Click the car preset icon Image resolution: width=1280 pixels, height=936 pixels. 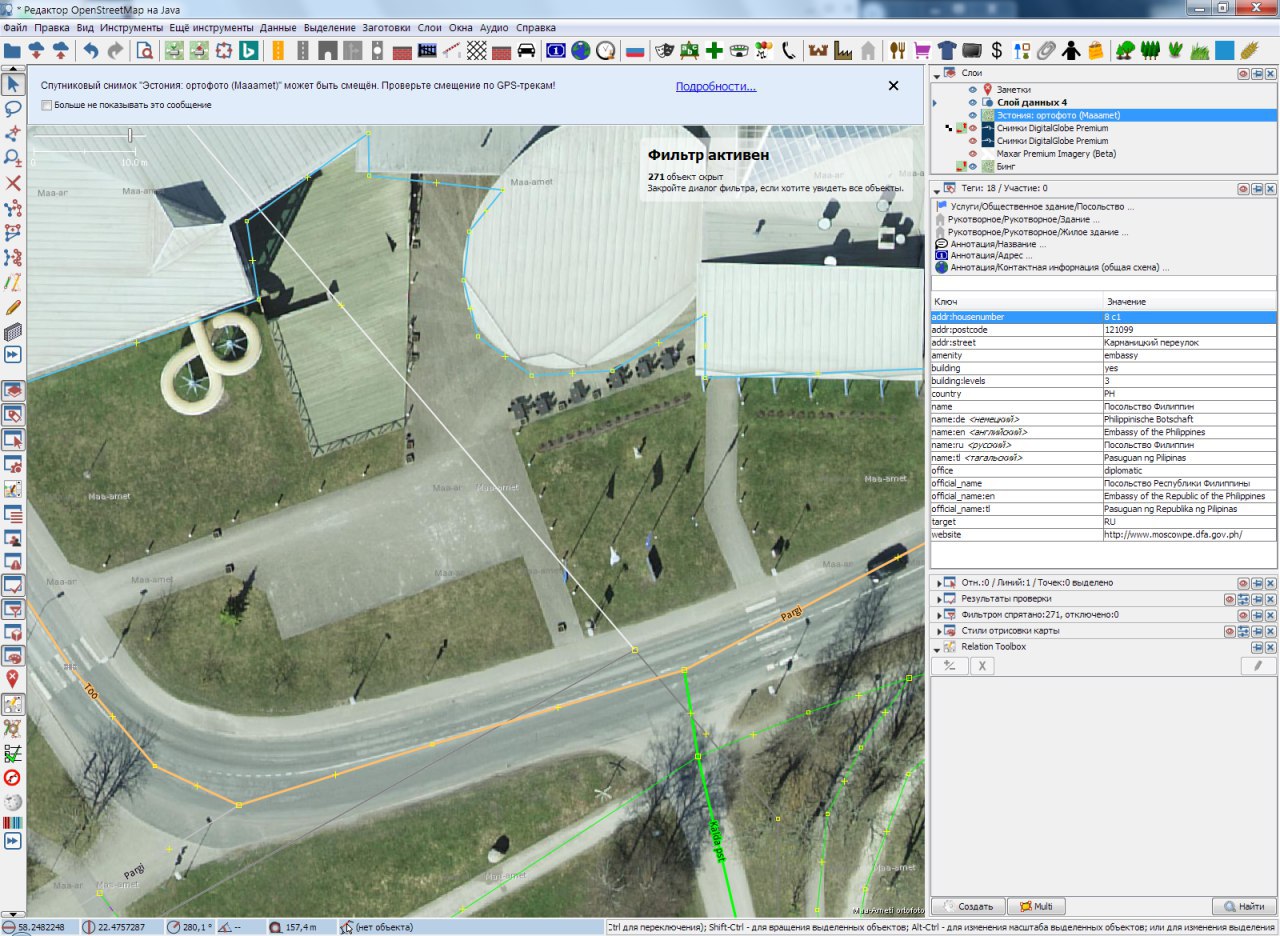[x=526, y=49]
